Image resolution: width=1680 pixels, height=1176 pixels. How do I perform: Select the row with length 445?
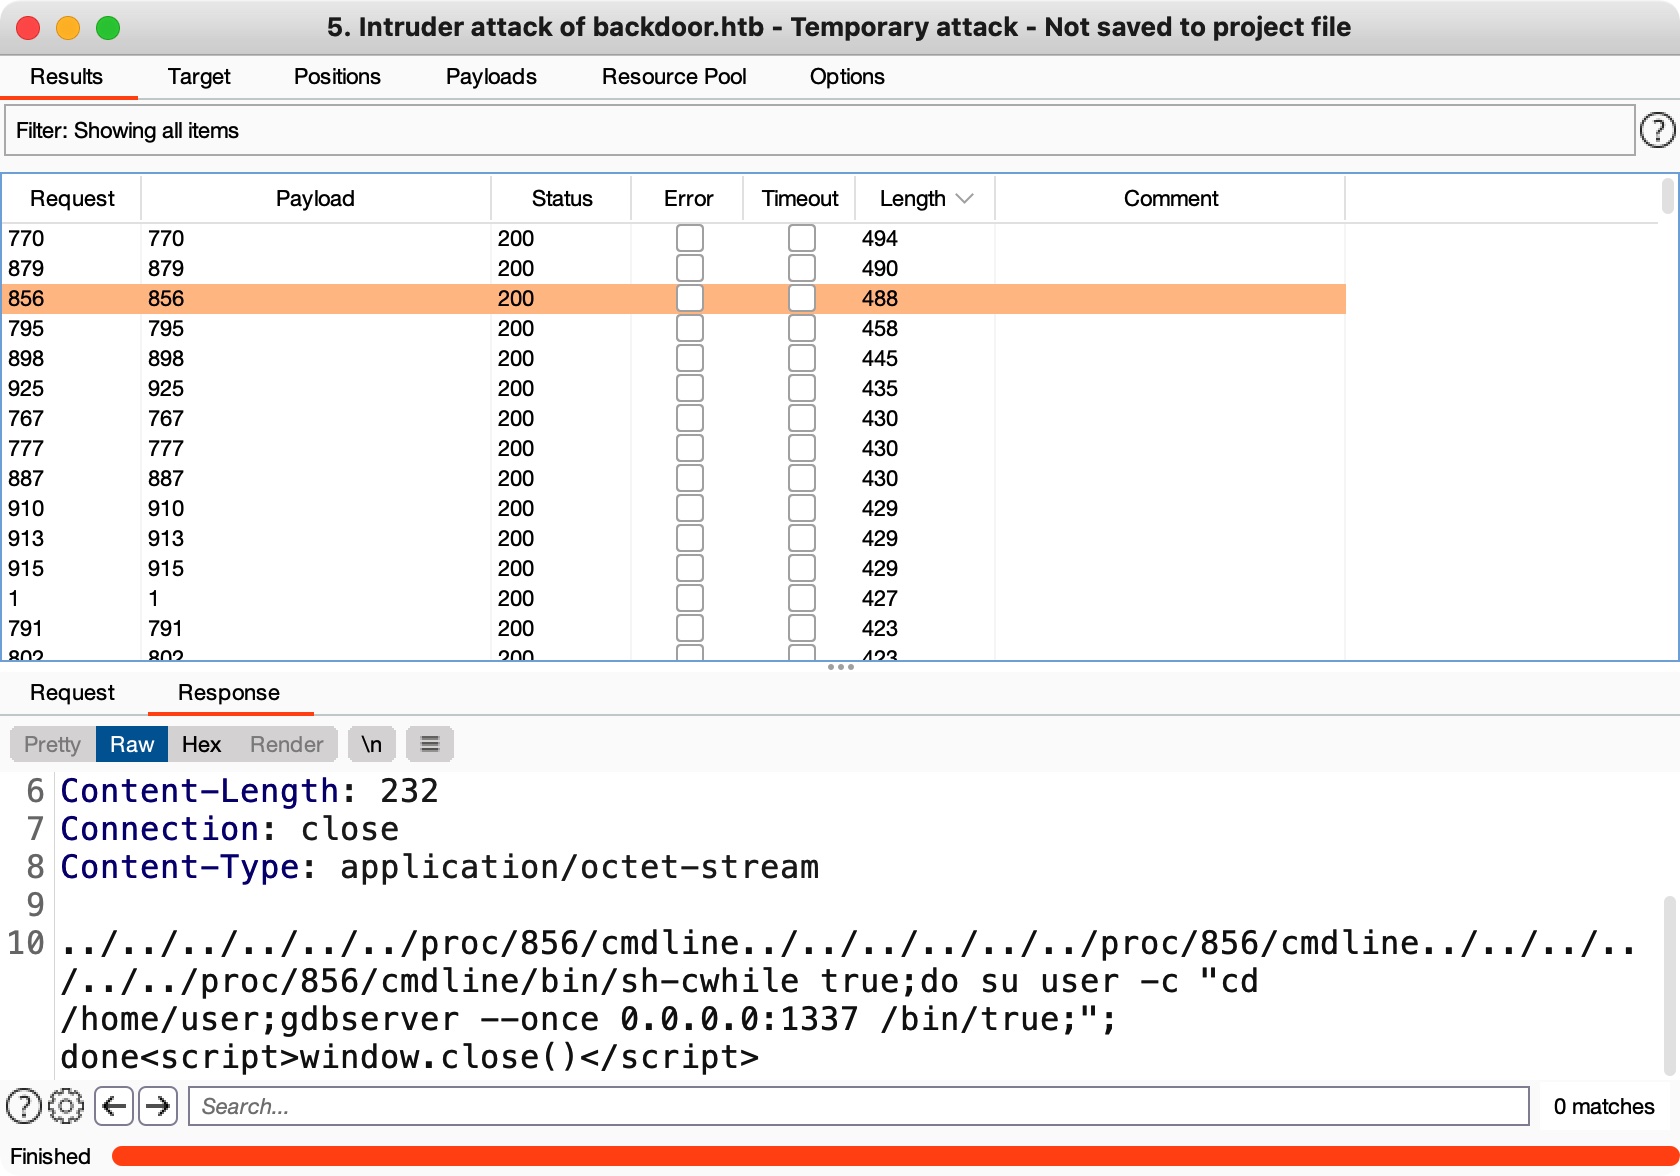point(674,358)
